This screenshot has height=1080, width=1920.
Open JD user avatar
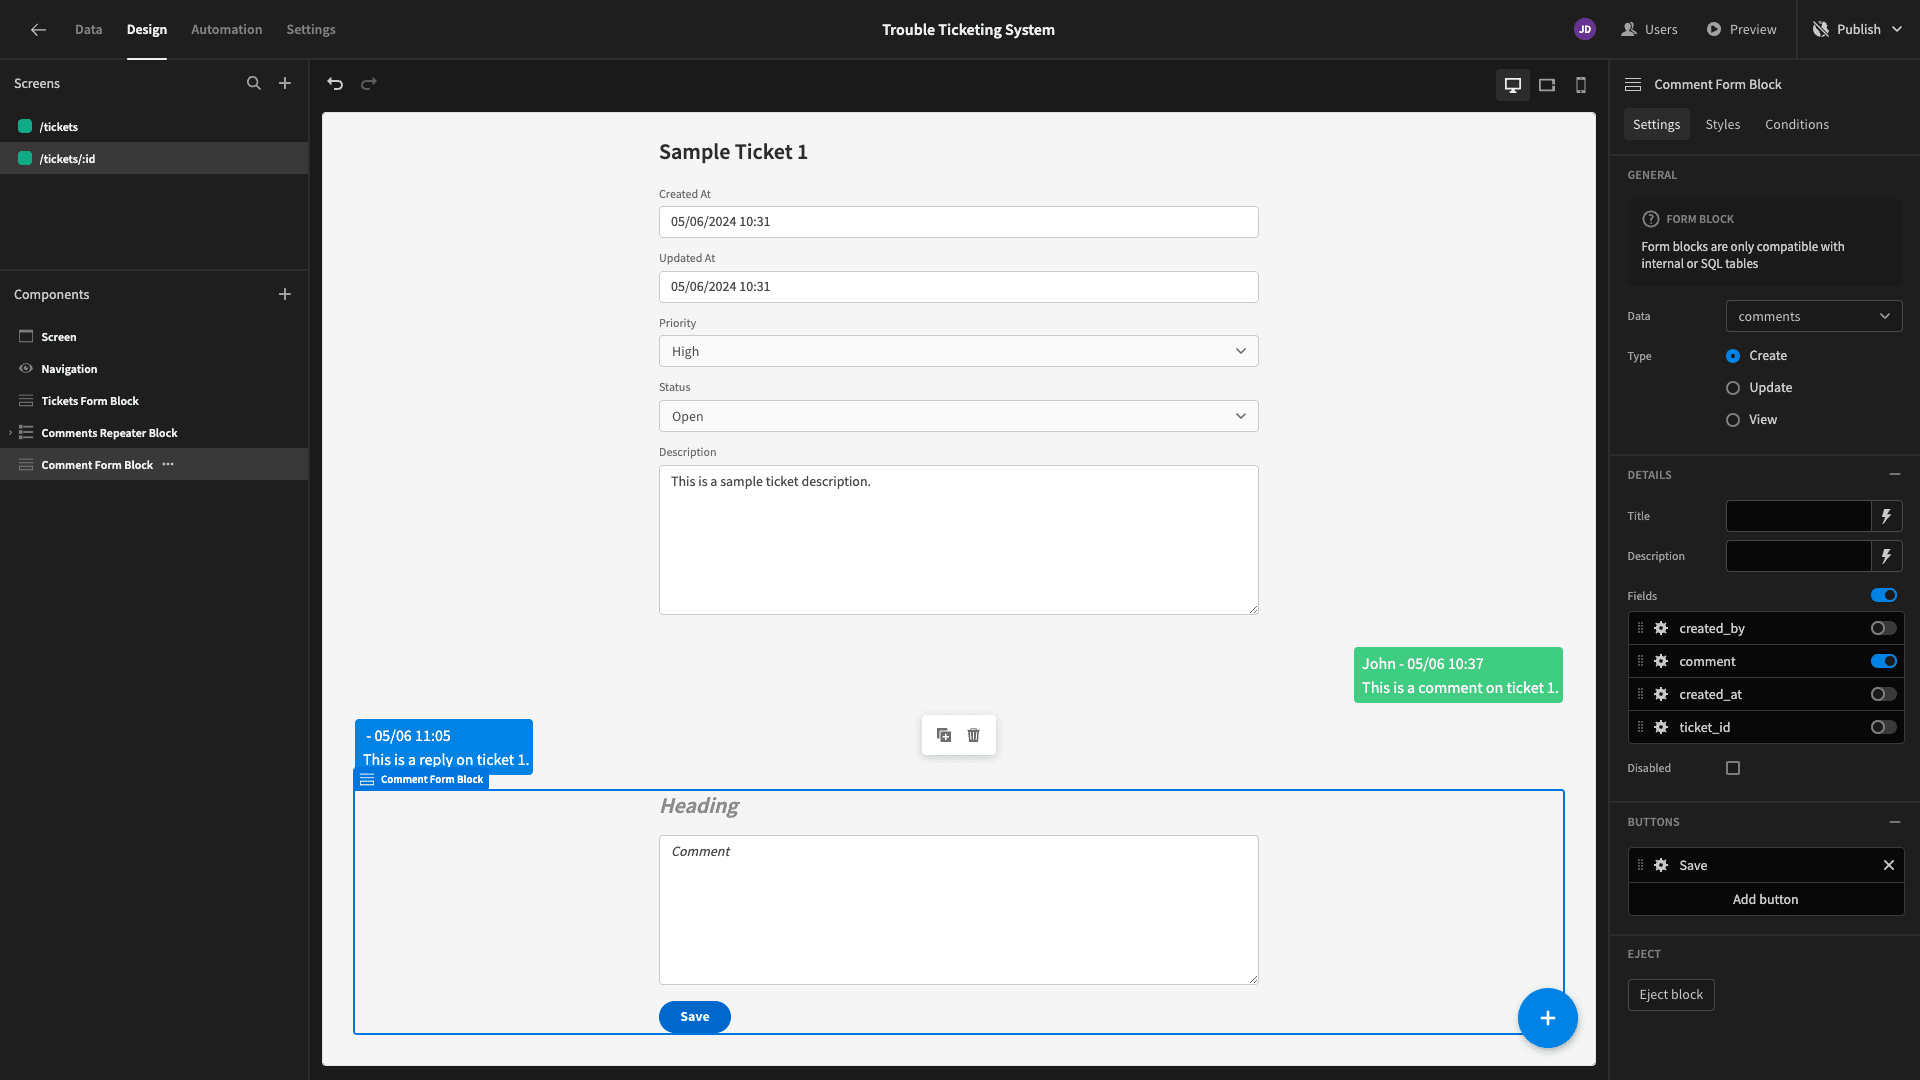1585,30
